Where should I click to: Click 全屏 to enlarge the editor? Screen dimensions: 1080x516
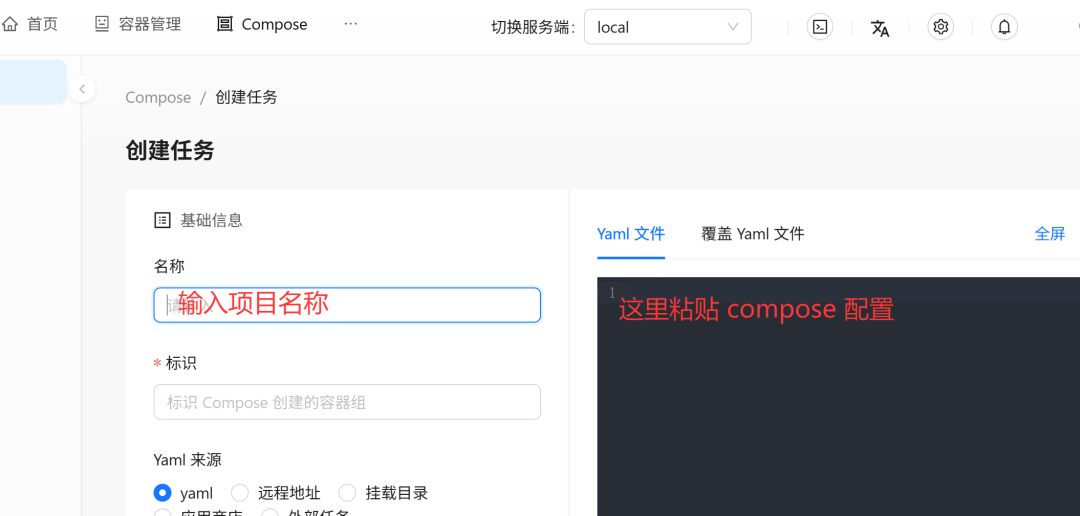click(x=1049, y=234)
